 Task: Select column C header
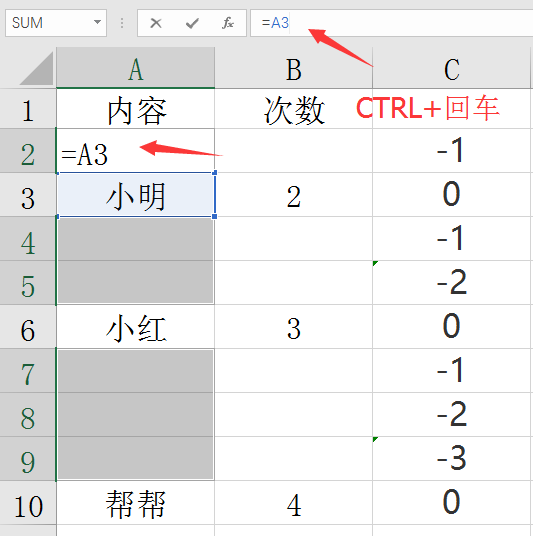(x=452, y=68)
